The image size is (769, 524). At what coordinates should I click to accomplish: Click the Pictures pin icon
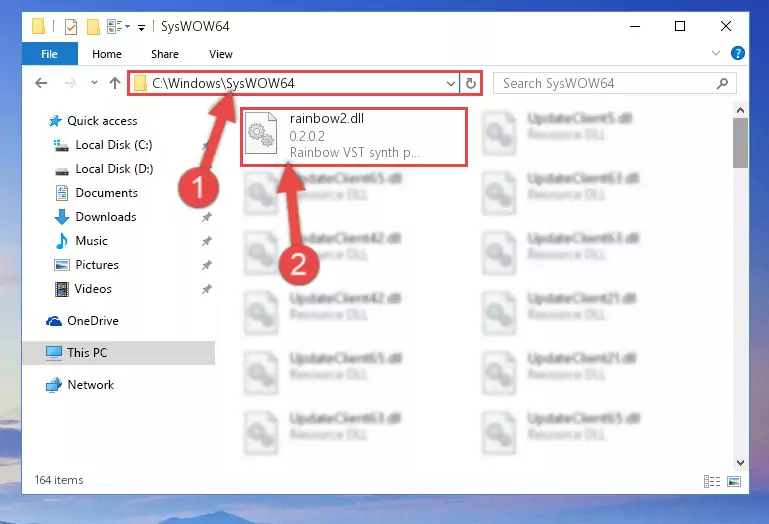(x=206, y=265)
